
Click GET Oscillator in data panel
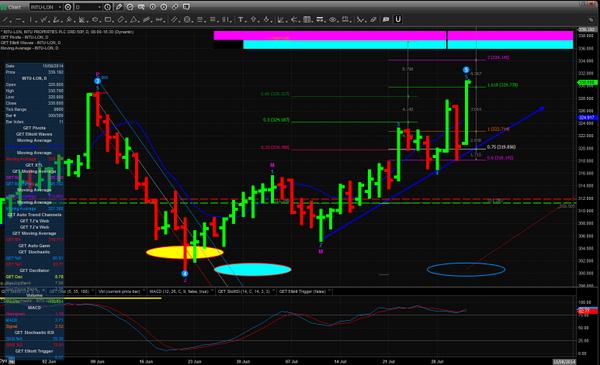(x=34, y=270)
